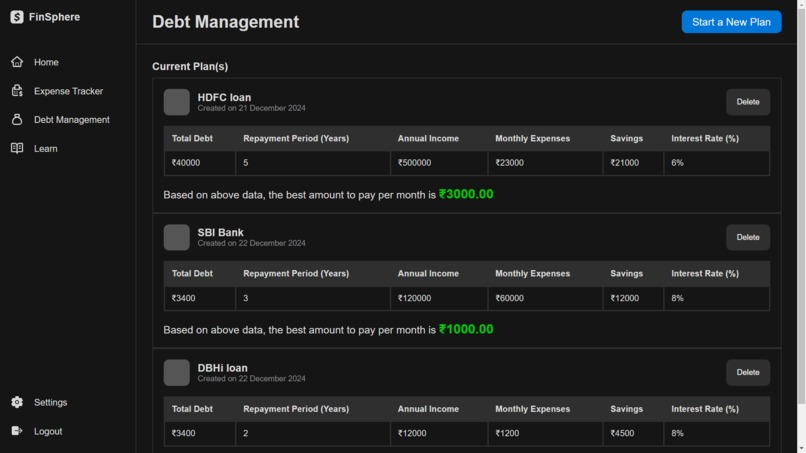Click the ₹3000.00 recommended payment
This screenshot has width=806, height=453.
click(466, 194)
